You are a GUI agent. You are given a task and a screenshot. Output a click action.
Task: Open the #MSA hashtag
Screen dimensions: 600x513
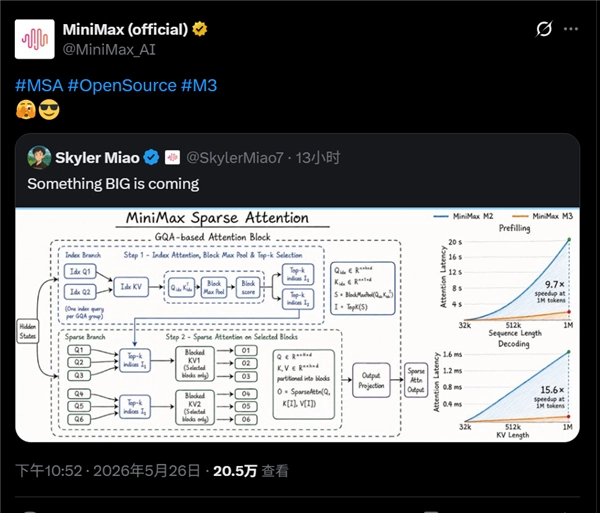tap(39, 85)
